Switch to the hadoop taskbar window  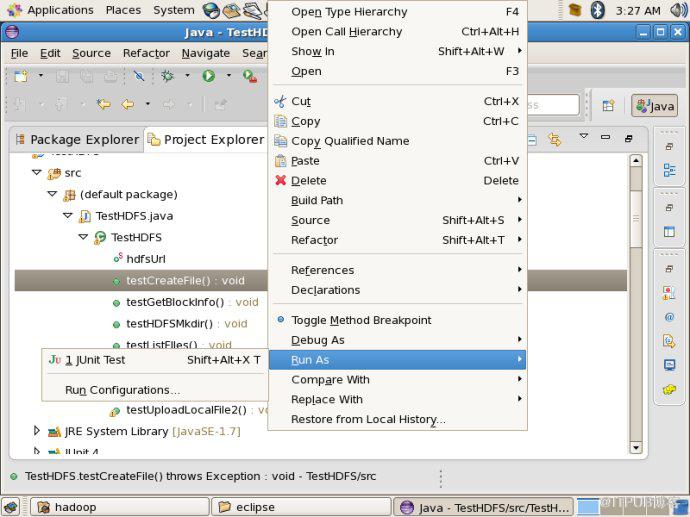tap(119, 507)
